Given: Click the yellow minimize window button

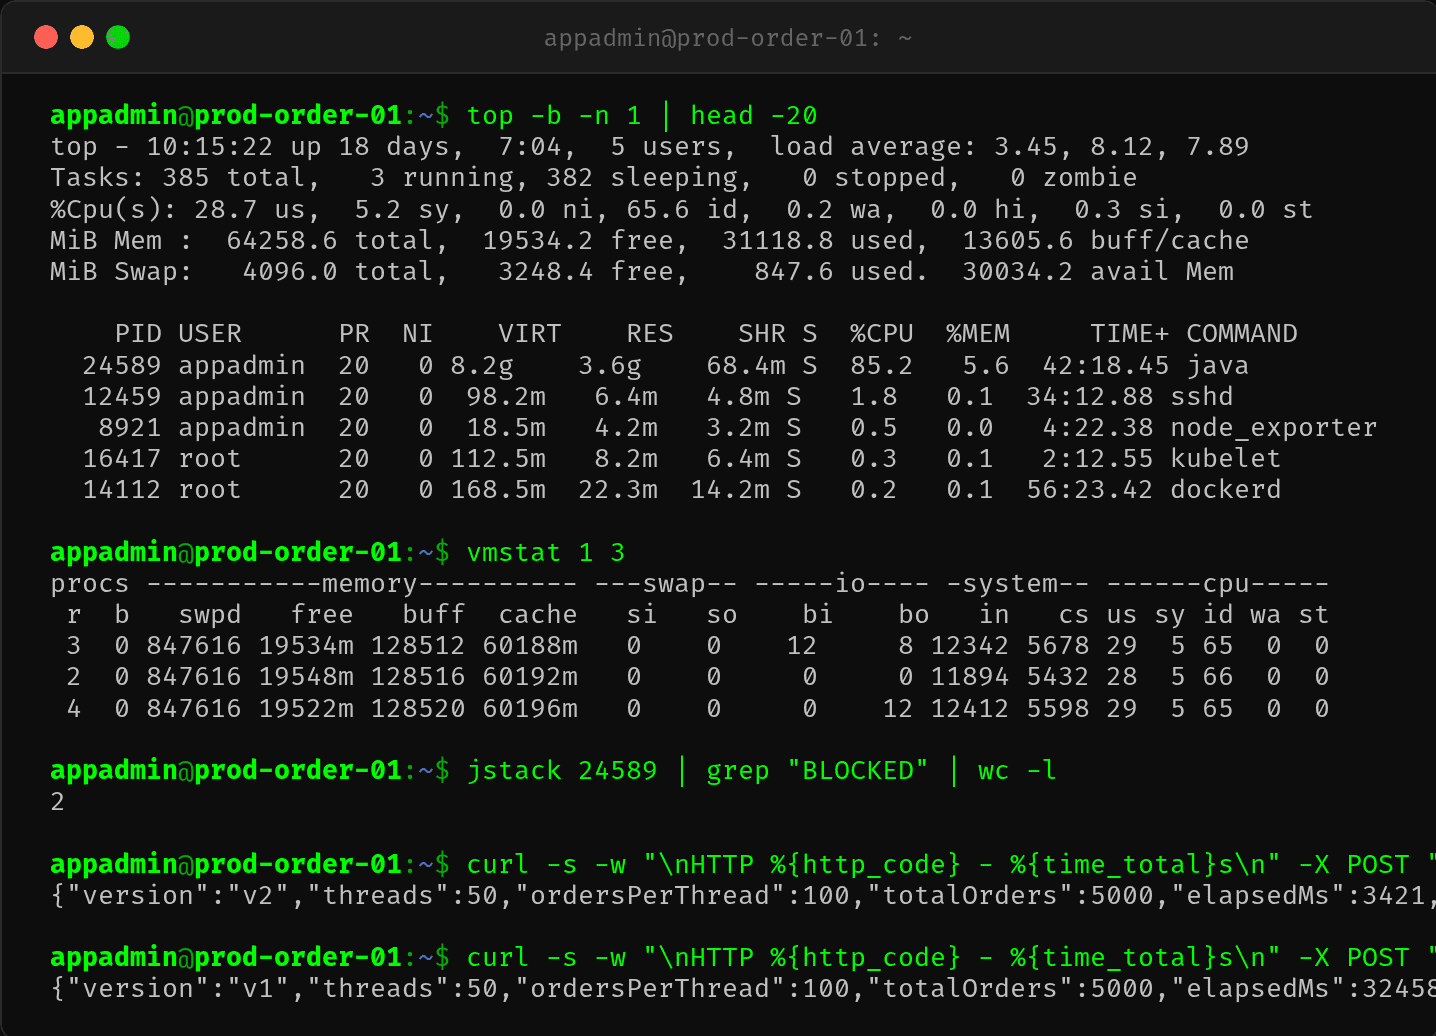Looking at the screenshot, I should 82,37.
